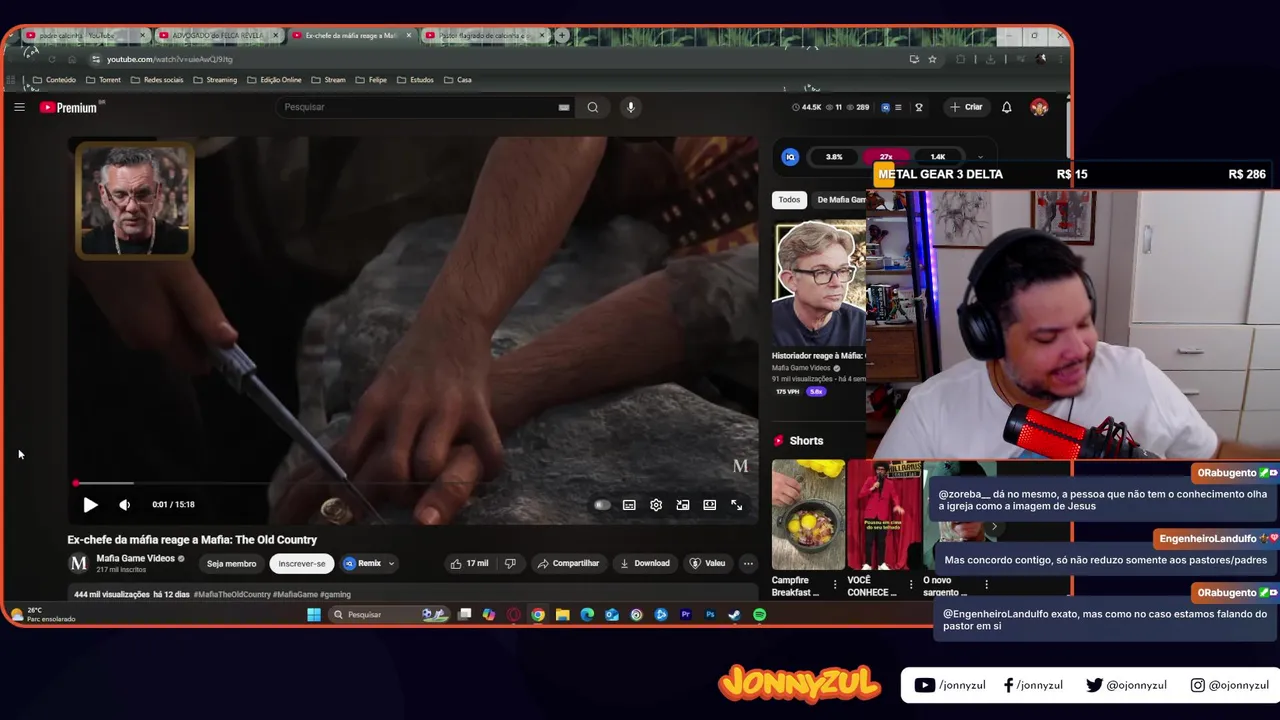Click the Download button
The height and width of the screenshot is (720, 1280).
(x=645, y=564)
